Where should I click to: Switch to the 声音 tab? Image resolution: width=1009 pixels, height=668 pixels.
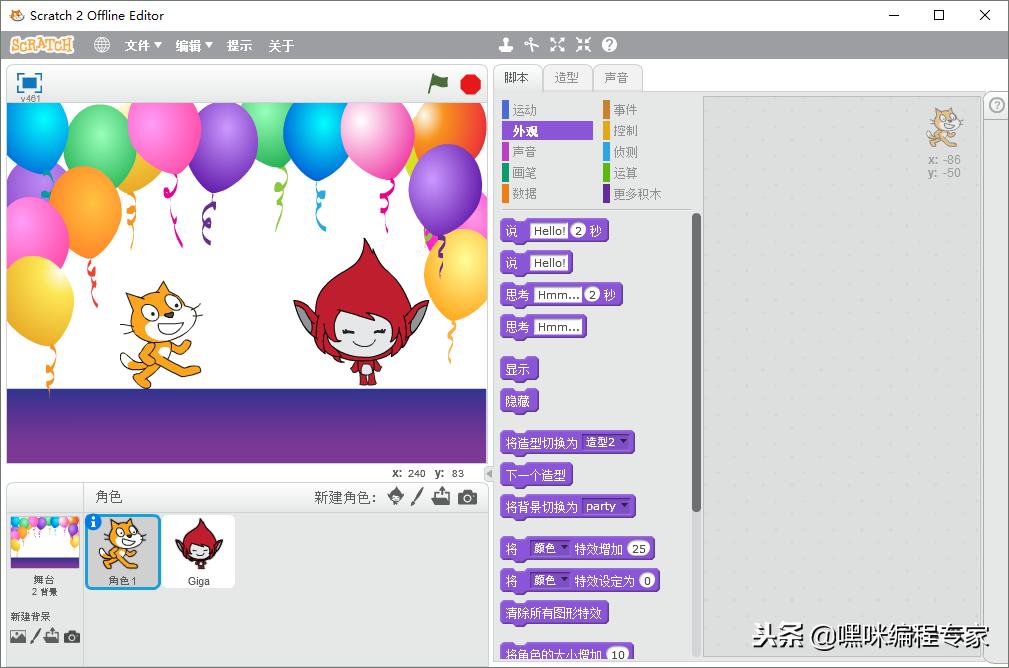pyautogui.click(x=618, y=78)
